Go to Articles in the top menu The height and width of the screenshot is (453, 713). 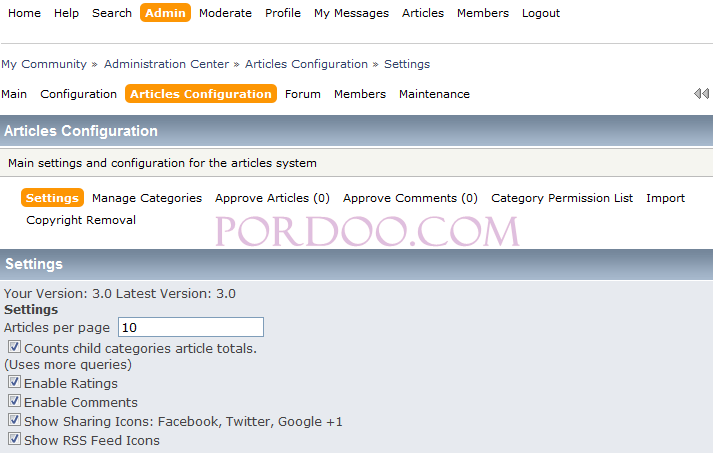(x=423, y=13)
